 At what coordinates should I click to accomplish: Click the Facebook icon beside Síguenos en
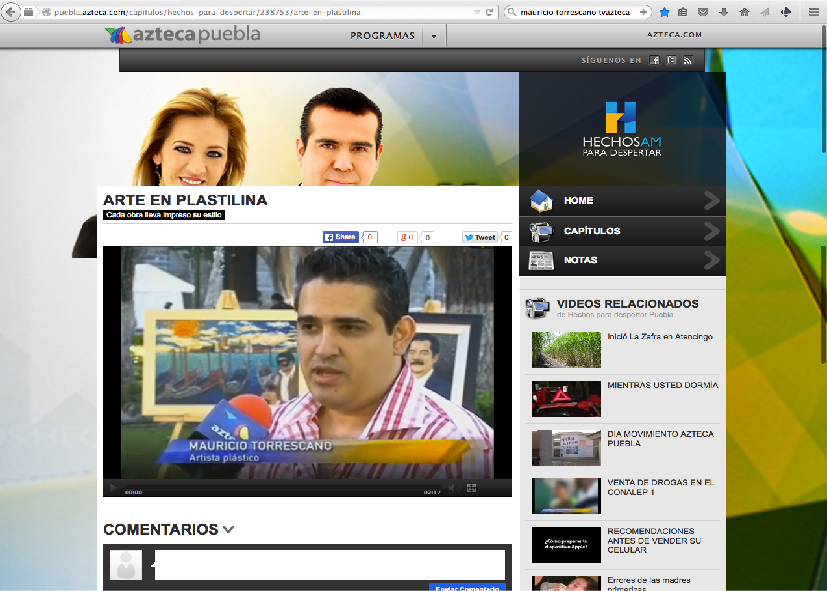(654, 60)
